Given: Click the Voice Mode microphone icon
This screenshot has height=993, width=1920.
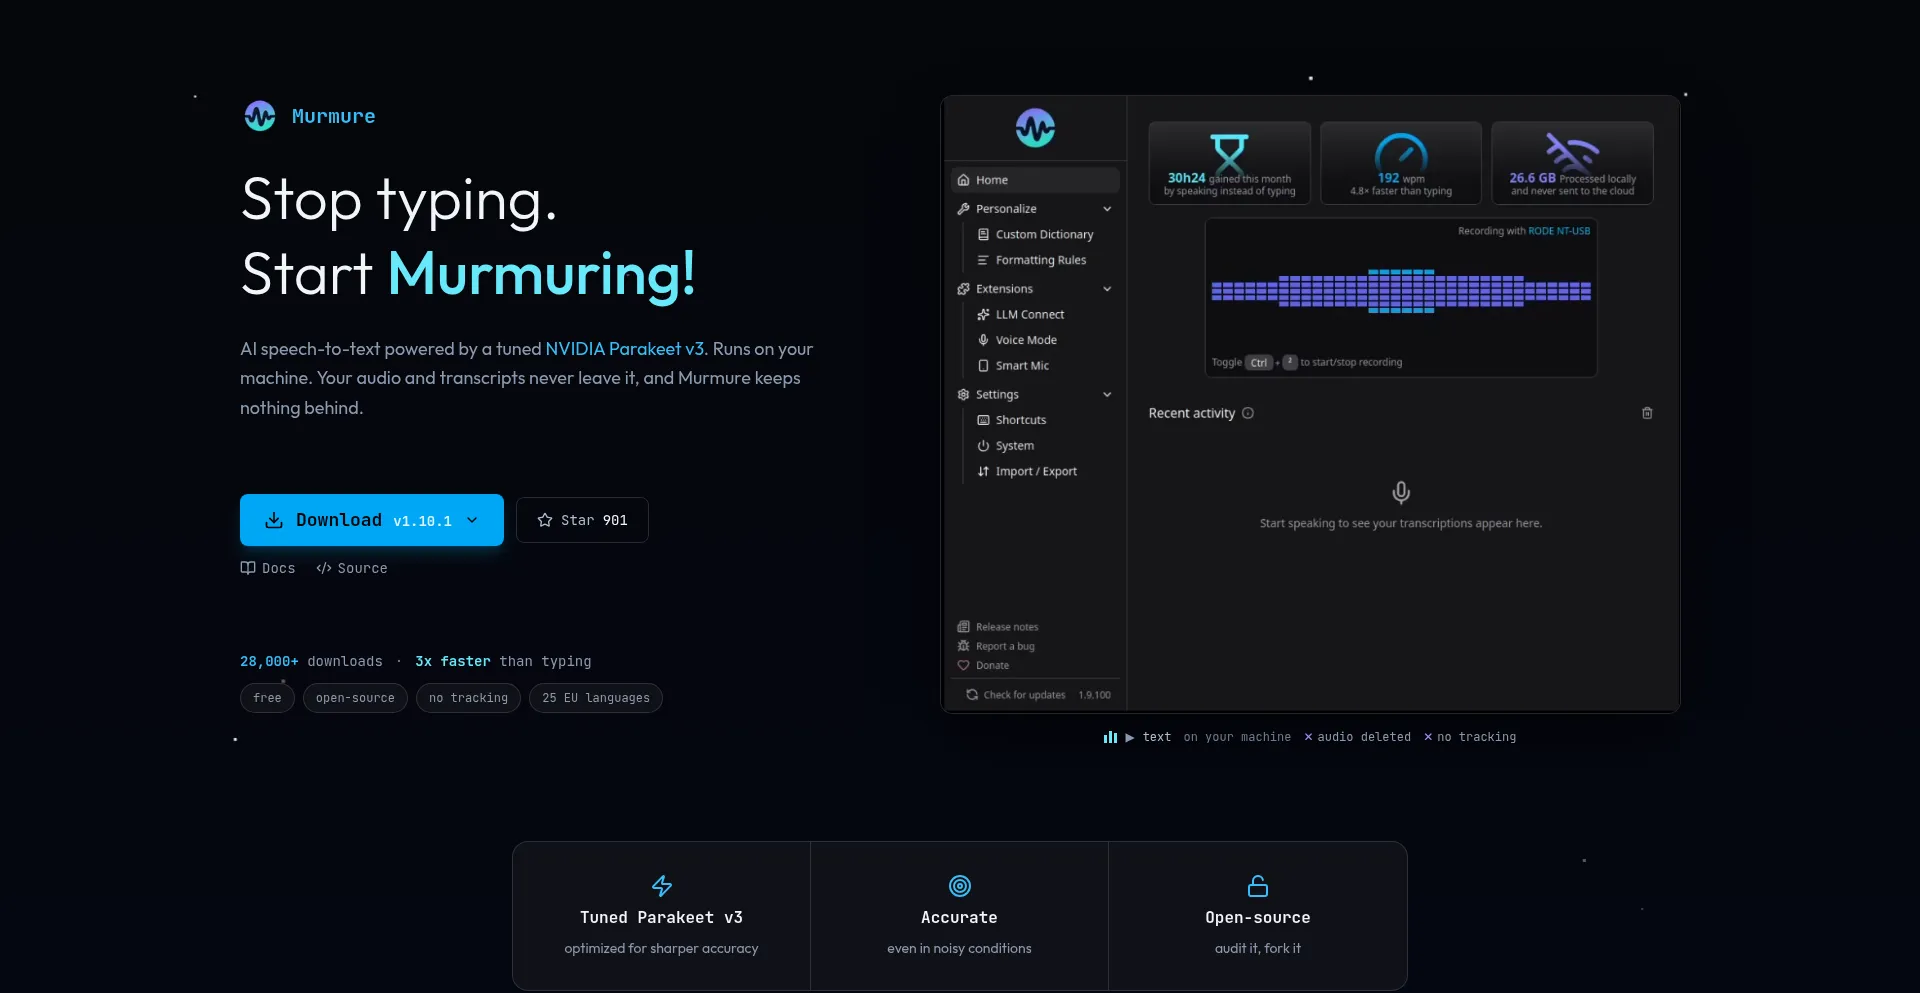Looking at the screenshot, I should coord(983,340).
